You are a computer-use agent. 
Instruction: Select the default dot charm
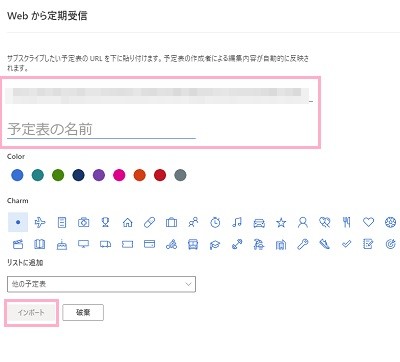18,222
